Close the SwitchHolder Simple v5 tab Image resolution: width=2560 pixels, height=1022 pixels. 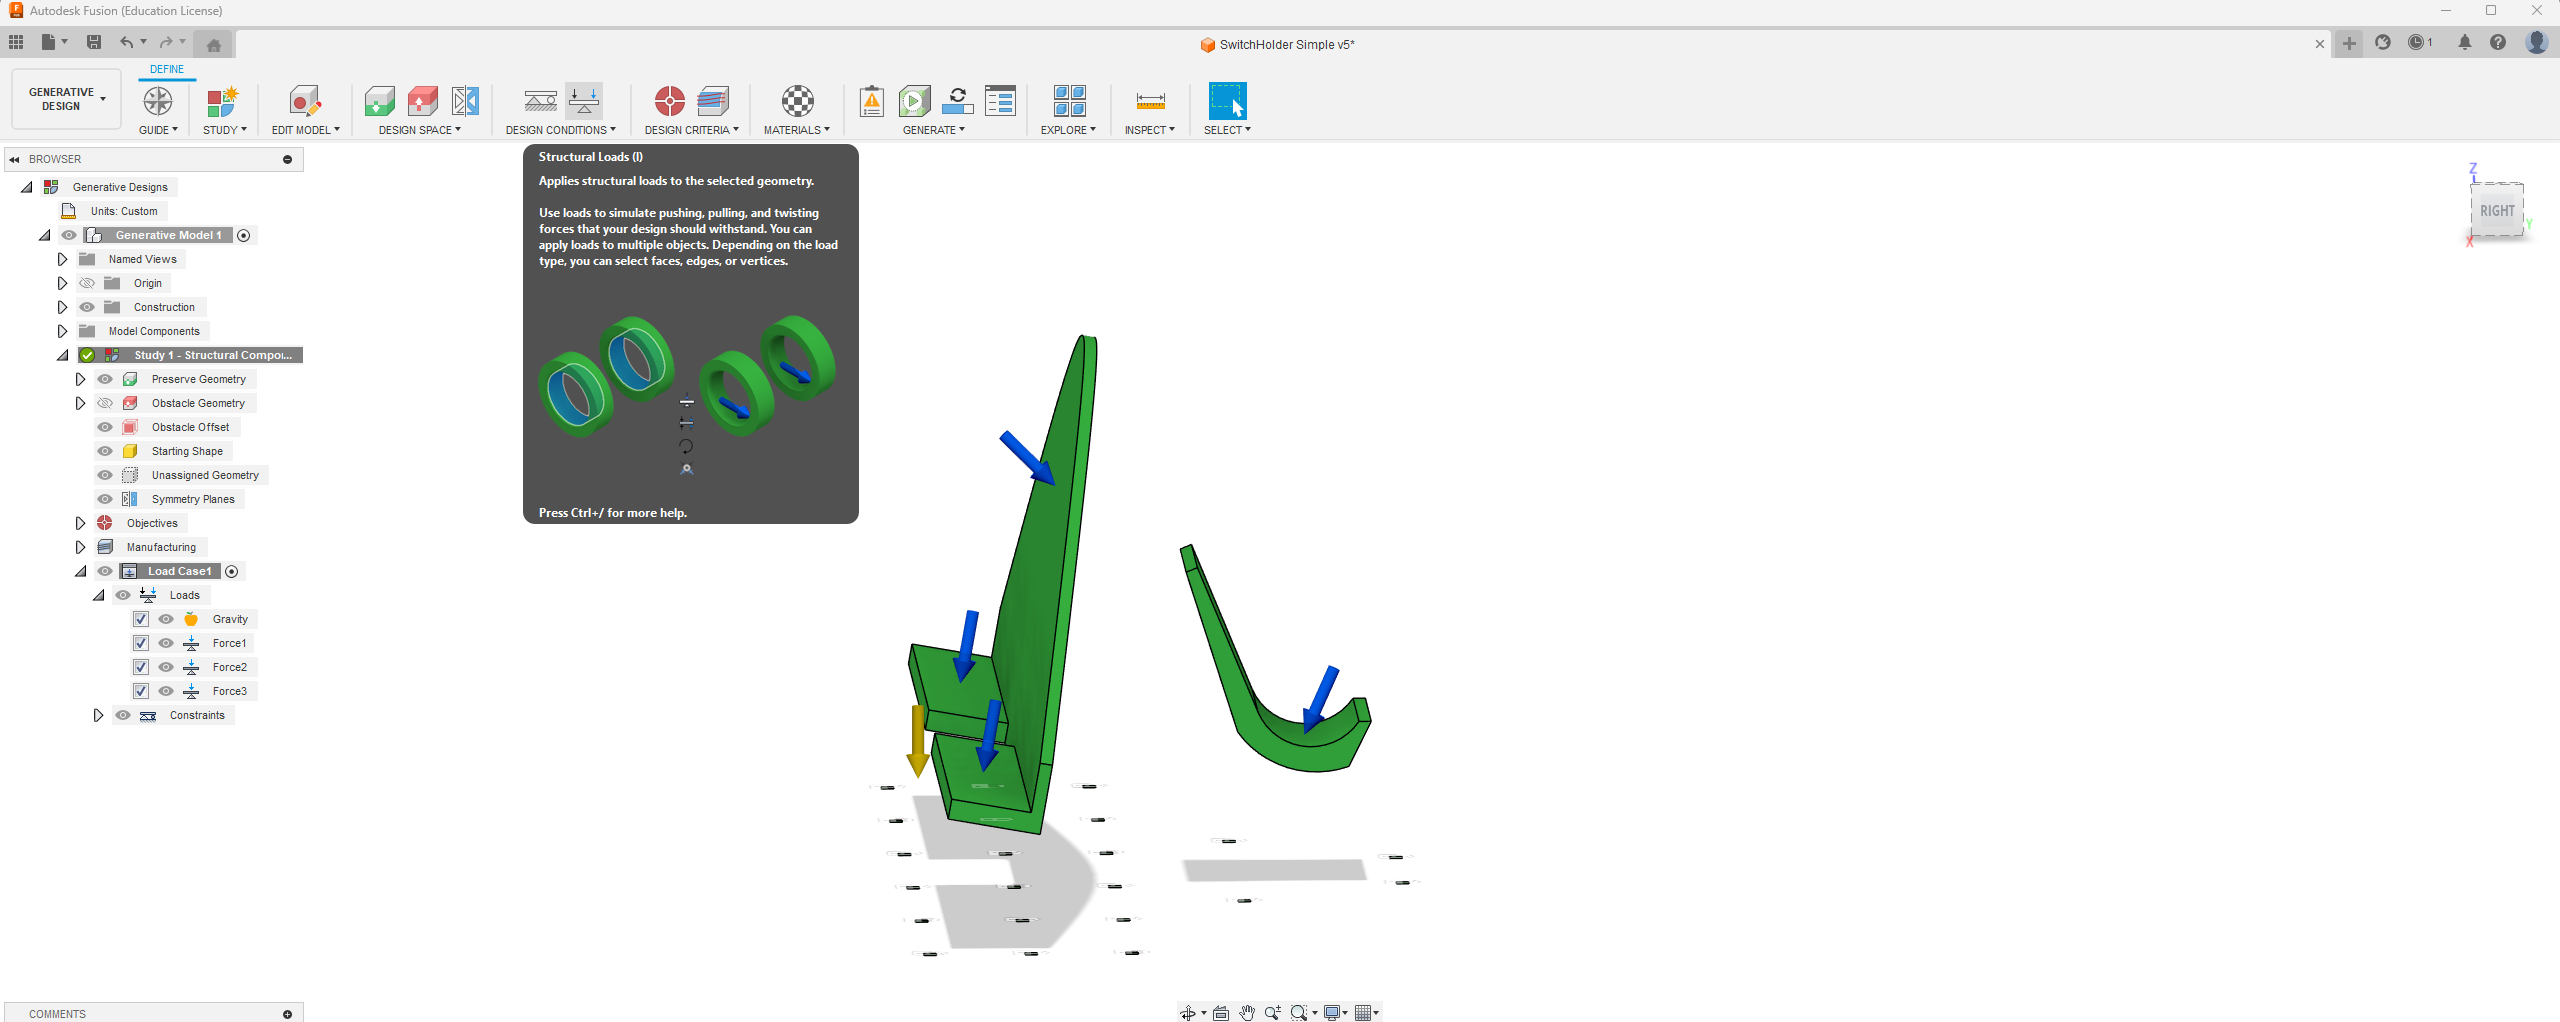click(x=2320, y=44)
